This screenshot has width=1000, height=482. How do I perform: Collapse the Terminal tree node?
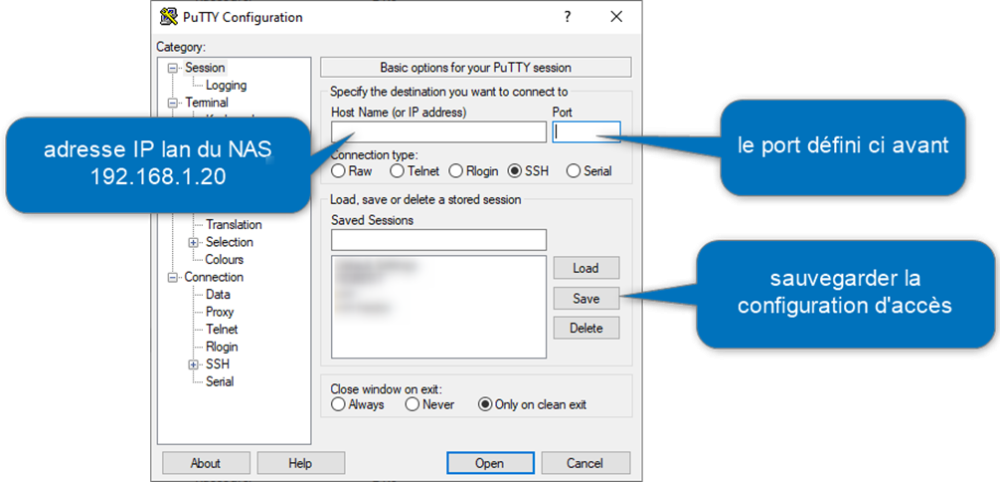(172, 103)
